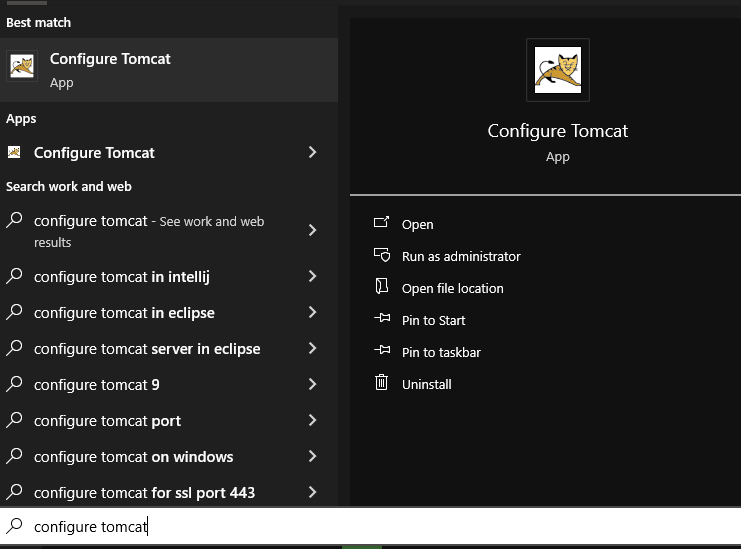The image size is (741, 549).
Task: Expand chevron for 'configure tomcat port'
Action: click(312, 420)
